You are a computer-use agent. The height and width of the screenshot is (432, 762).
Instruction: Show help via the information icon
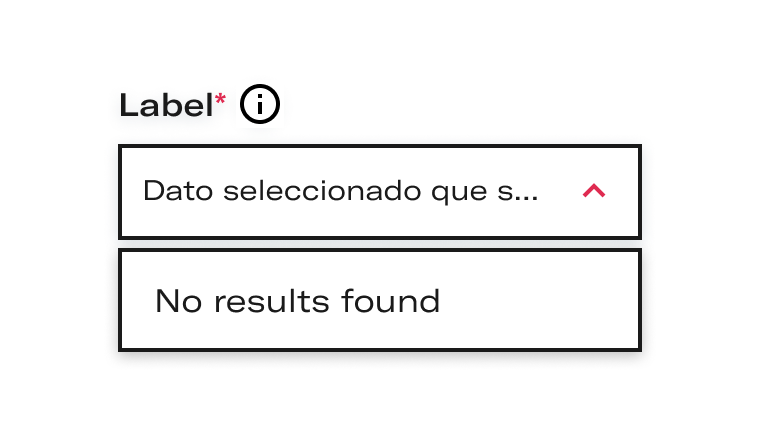(260, 104)
